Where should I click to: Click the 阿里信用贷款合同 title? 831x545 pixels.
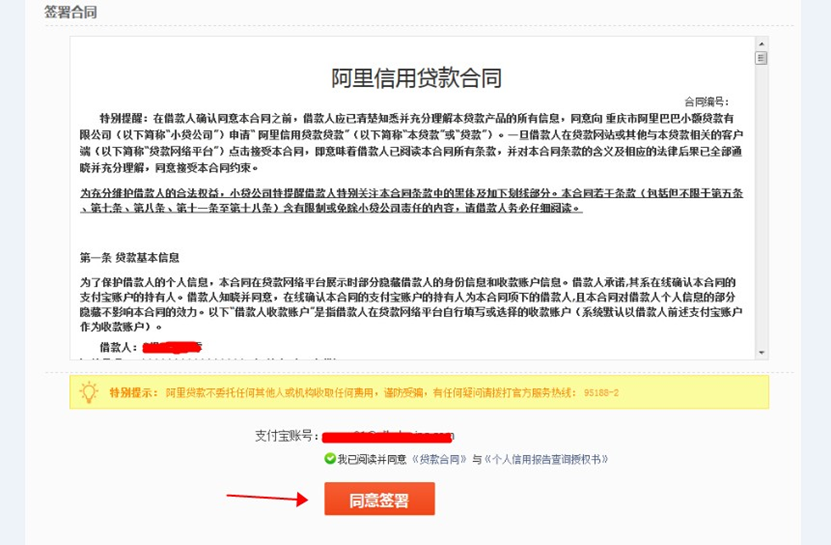(417, 78)
